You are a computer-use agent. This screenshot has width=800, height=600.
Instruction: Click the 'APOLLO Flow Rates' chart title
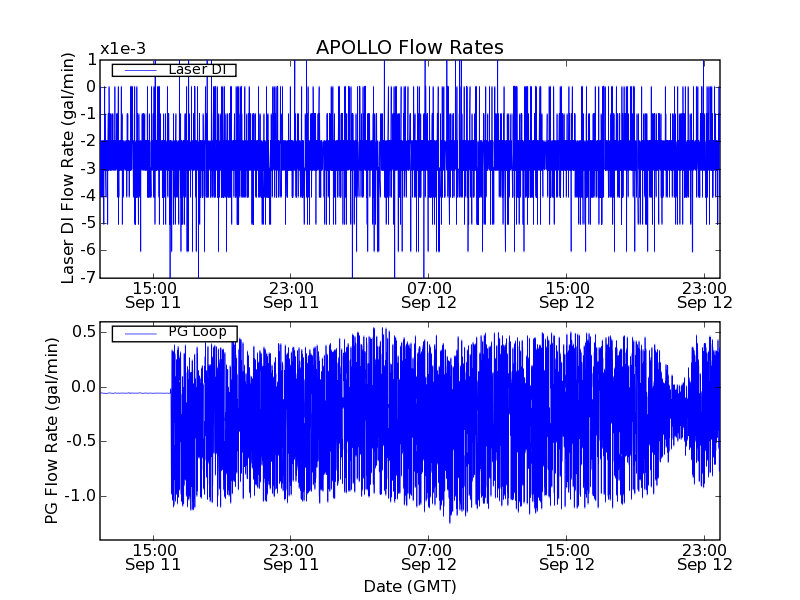410,47
